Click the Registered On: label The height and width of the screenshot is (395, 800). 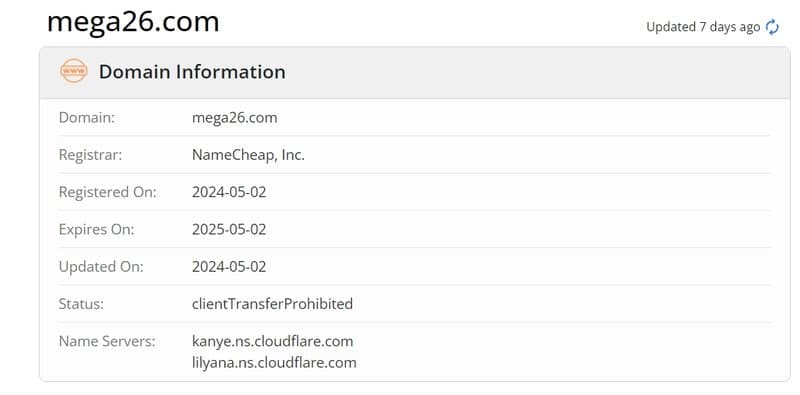[108, 192]
